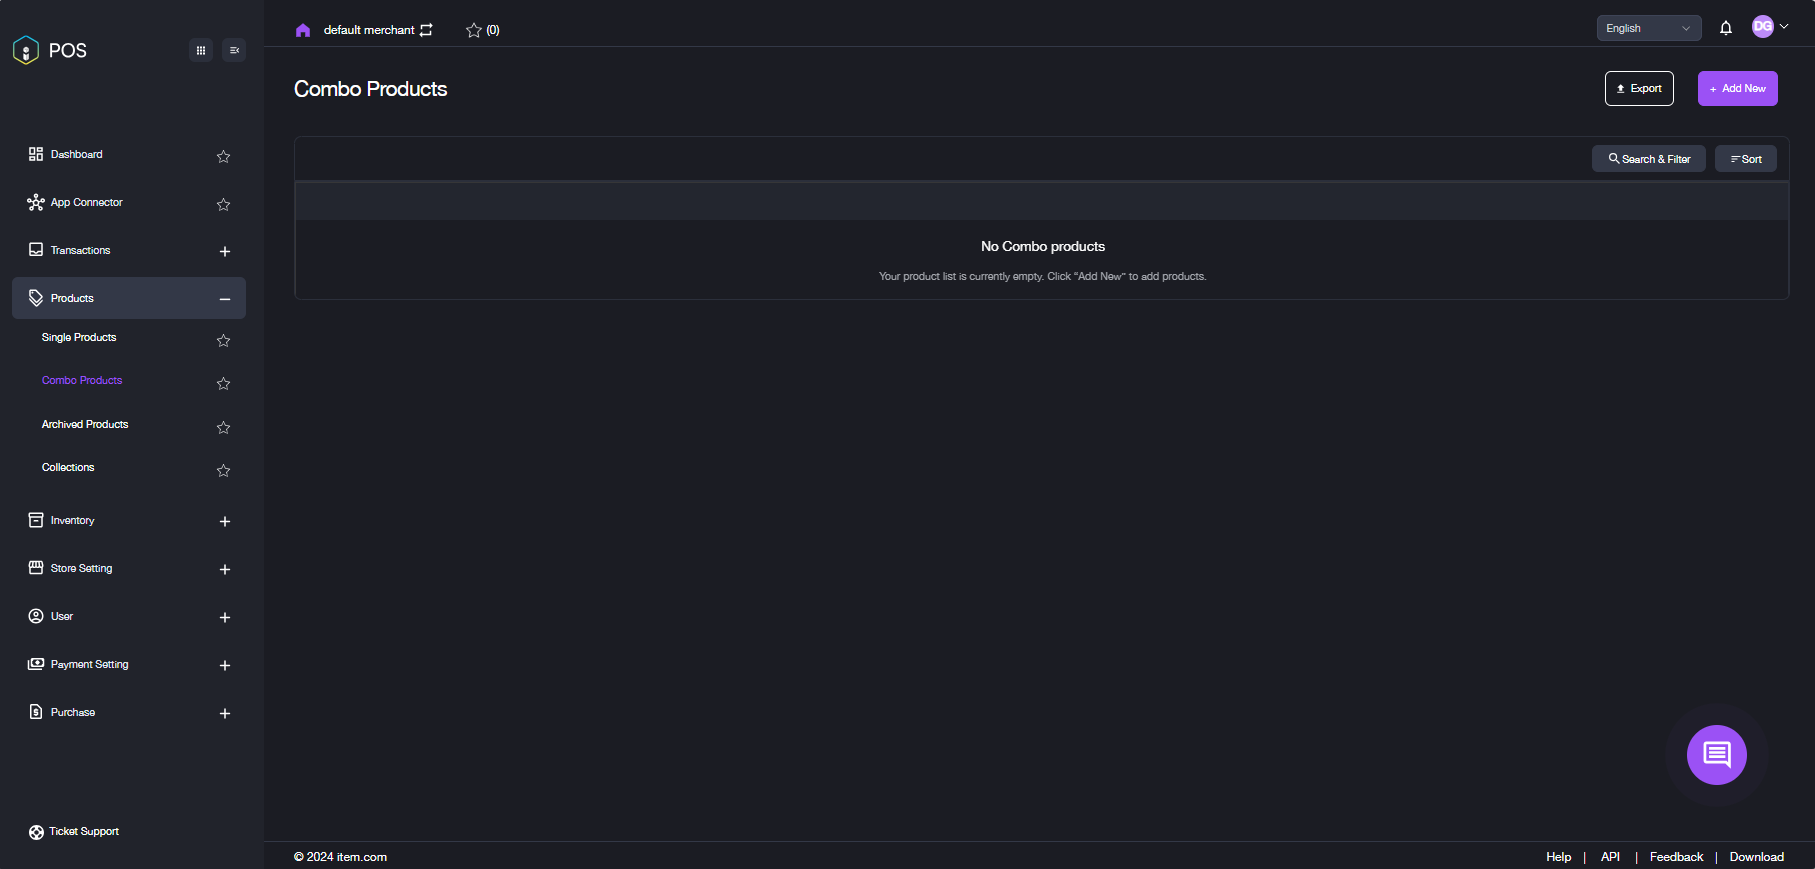Image resolution: width=1815 pixels, height=869 pixels.
Task: Go to Collections in sidebar
Action: pyautogui.click(x=68, y=468)
